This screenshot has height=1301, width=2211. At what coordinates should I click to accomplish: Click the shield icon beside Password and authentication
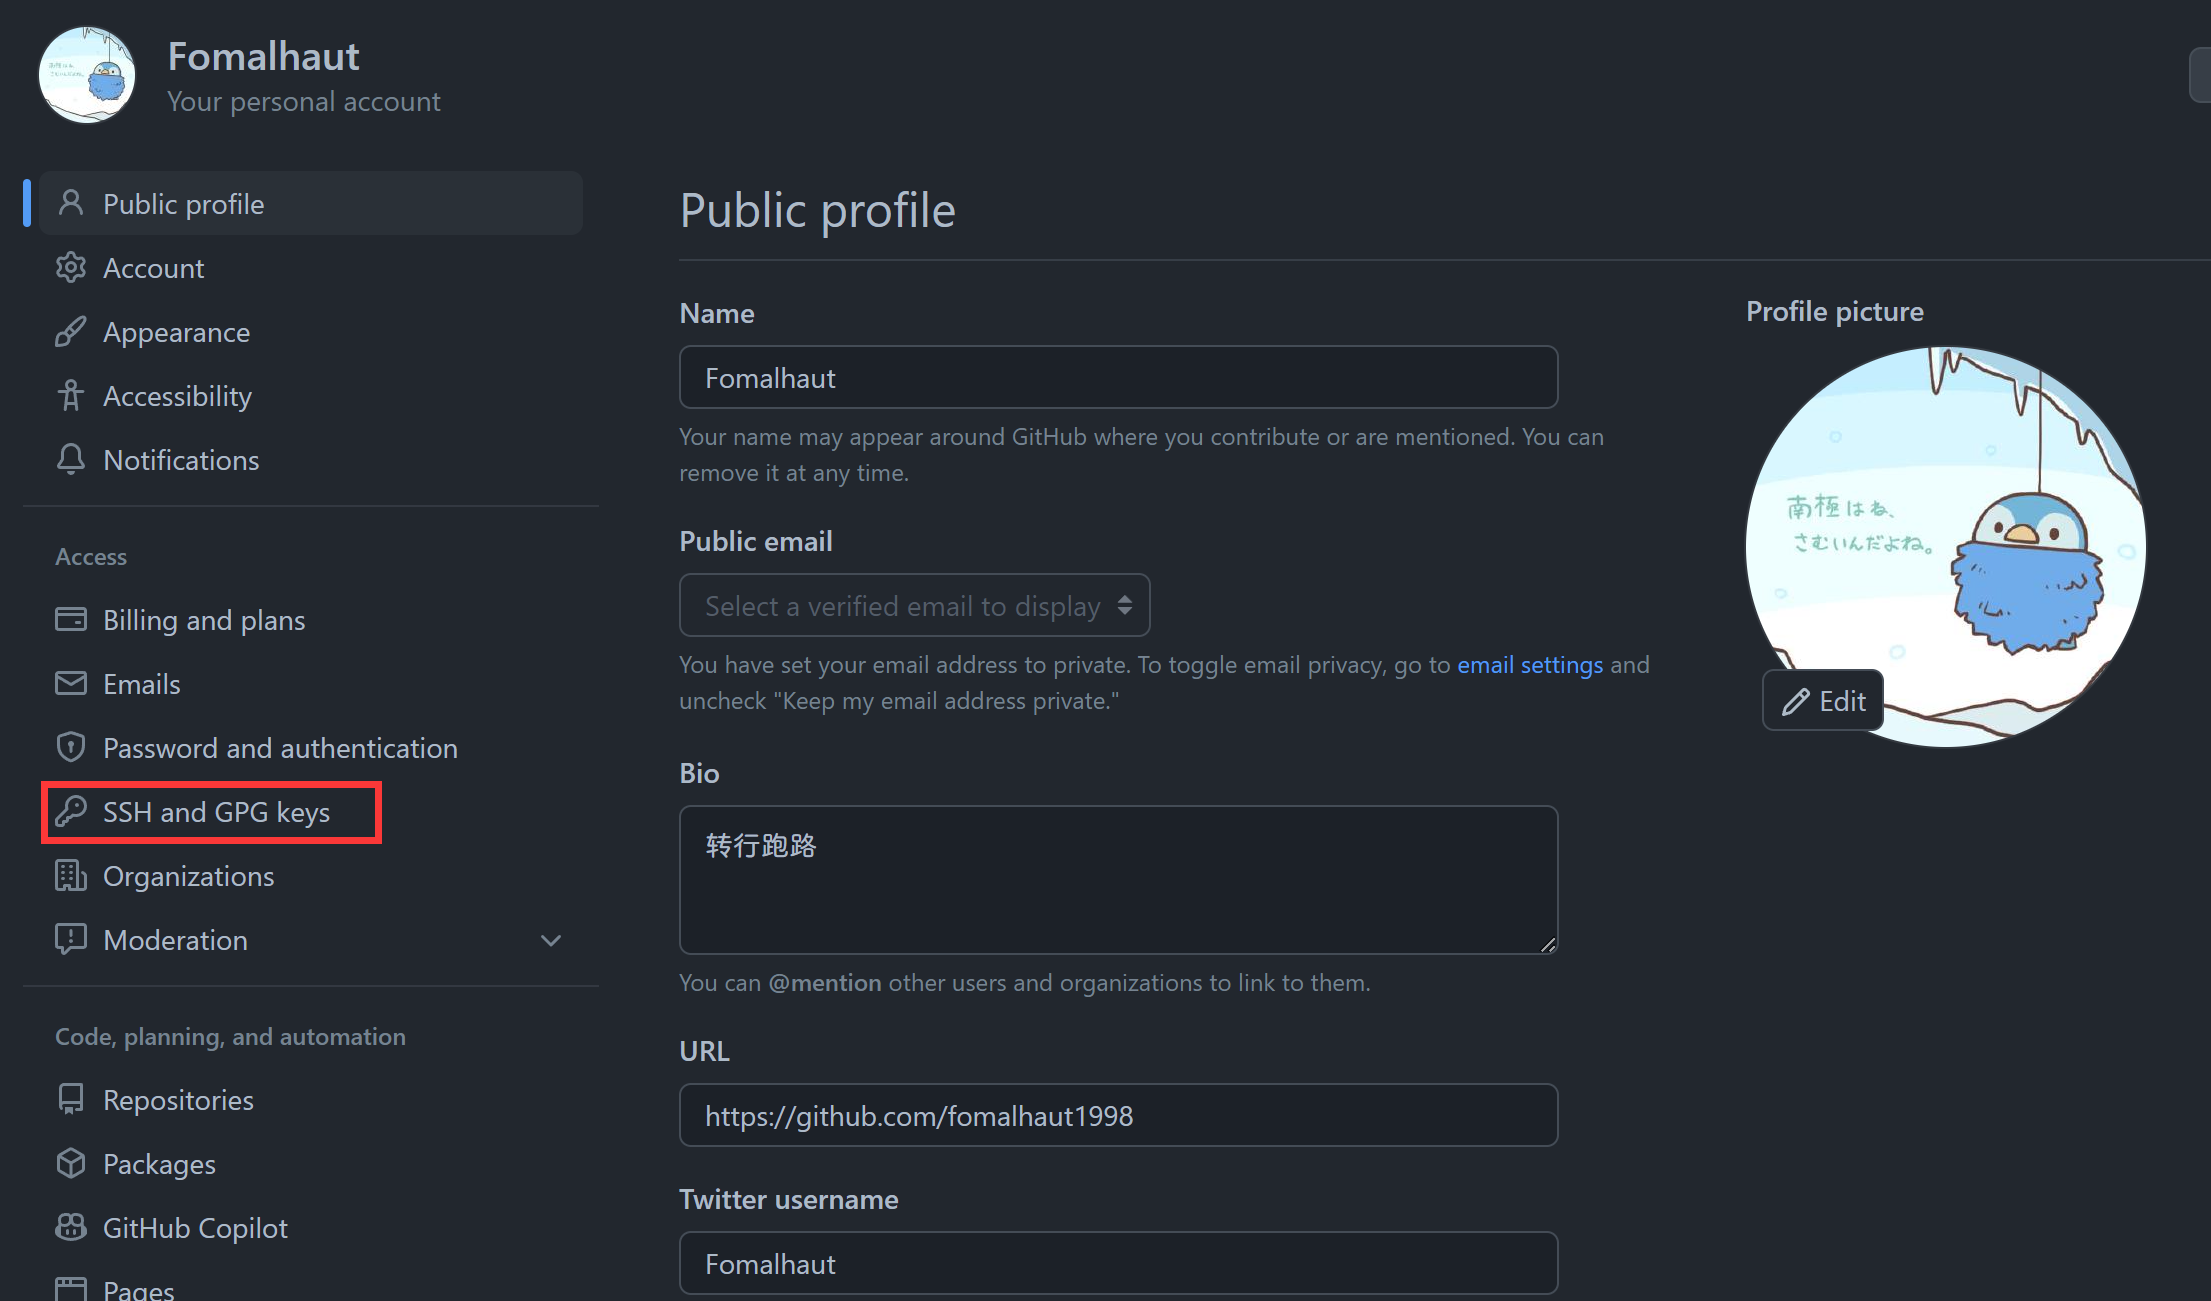[70, 748]
